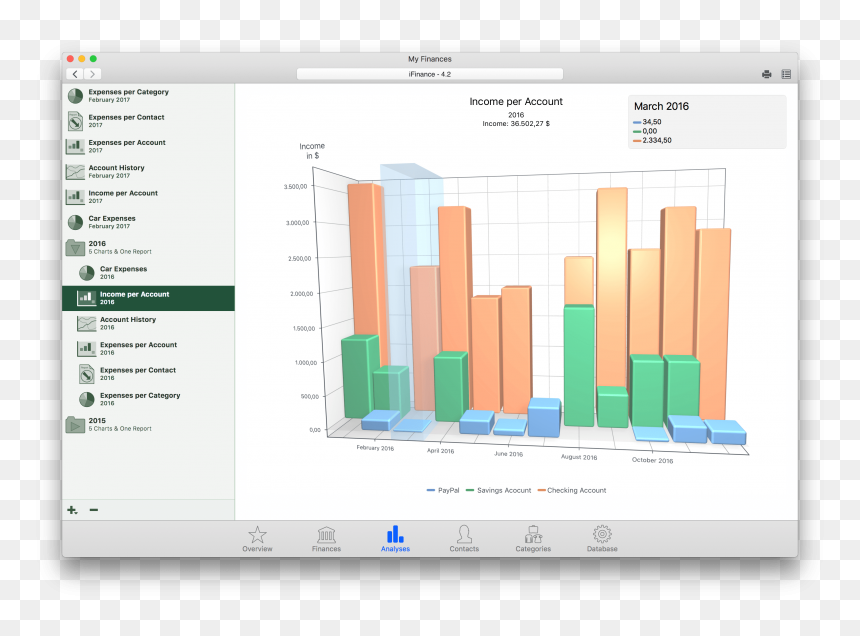Open the Analyses tab
Viewport: 860px width, 636px height.
tap(395, 539)
